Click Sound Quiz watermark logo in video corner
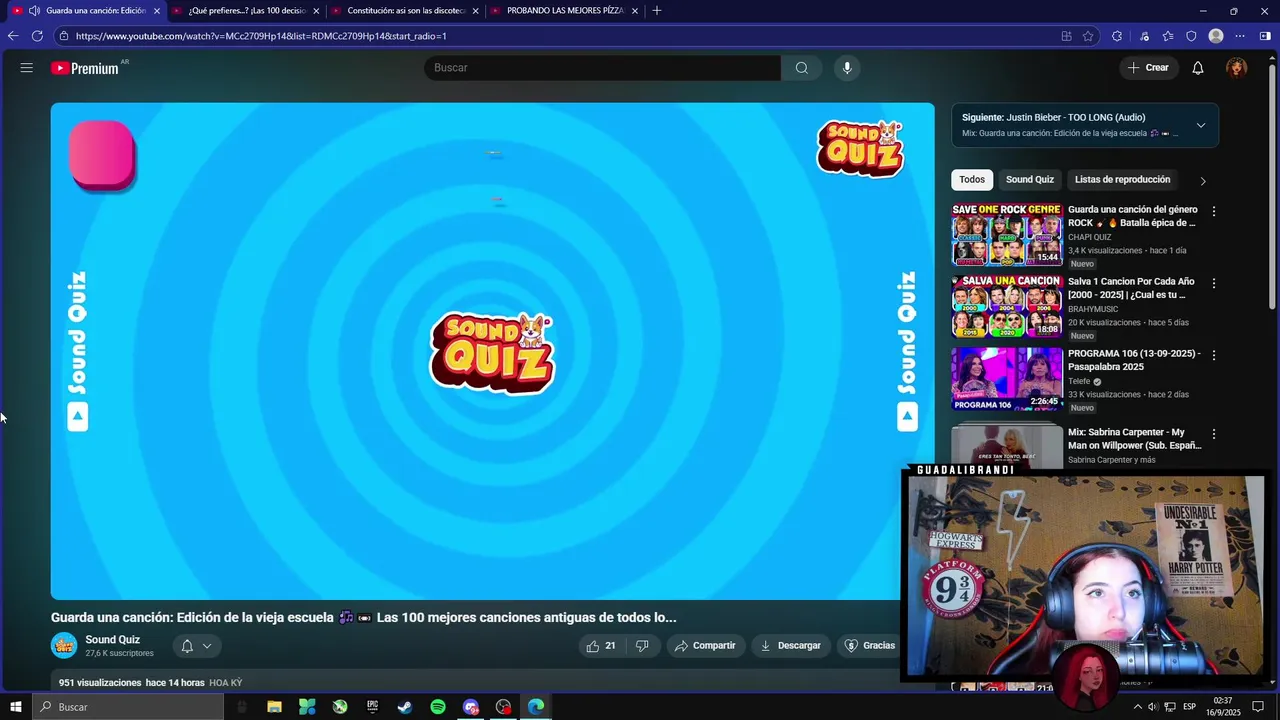This screenshot has width=1280, height=720. [860, 149]
